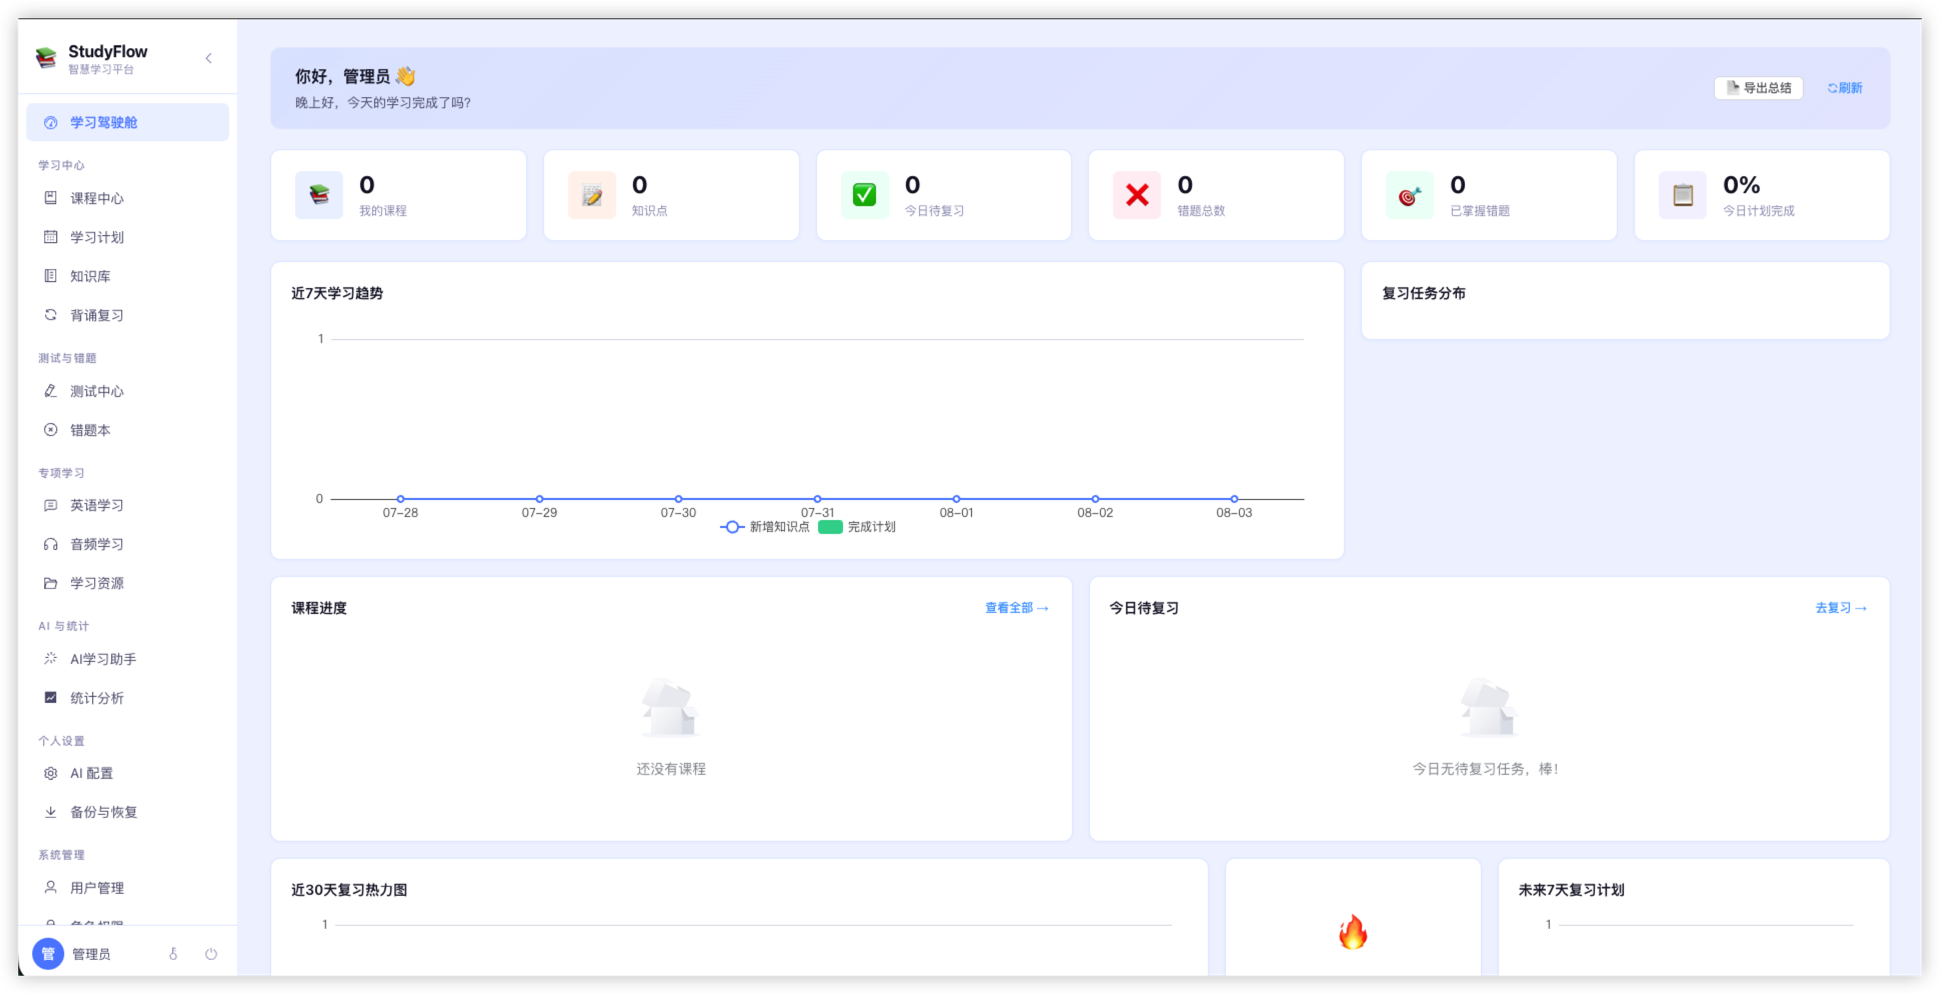The image size is (1940, 994).
Task: Click the power logout icon beside 管理员
Action: pos(211,954)
